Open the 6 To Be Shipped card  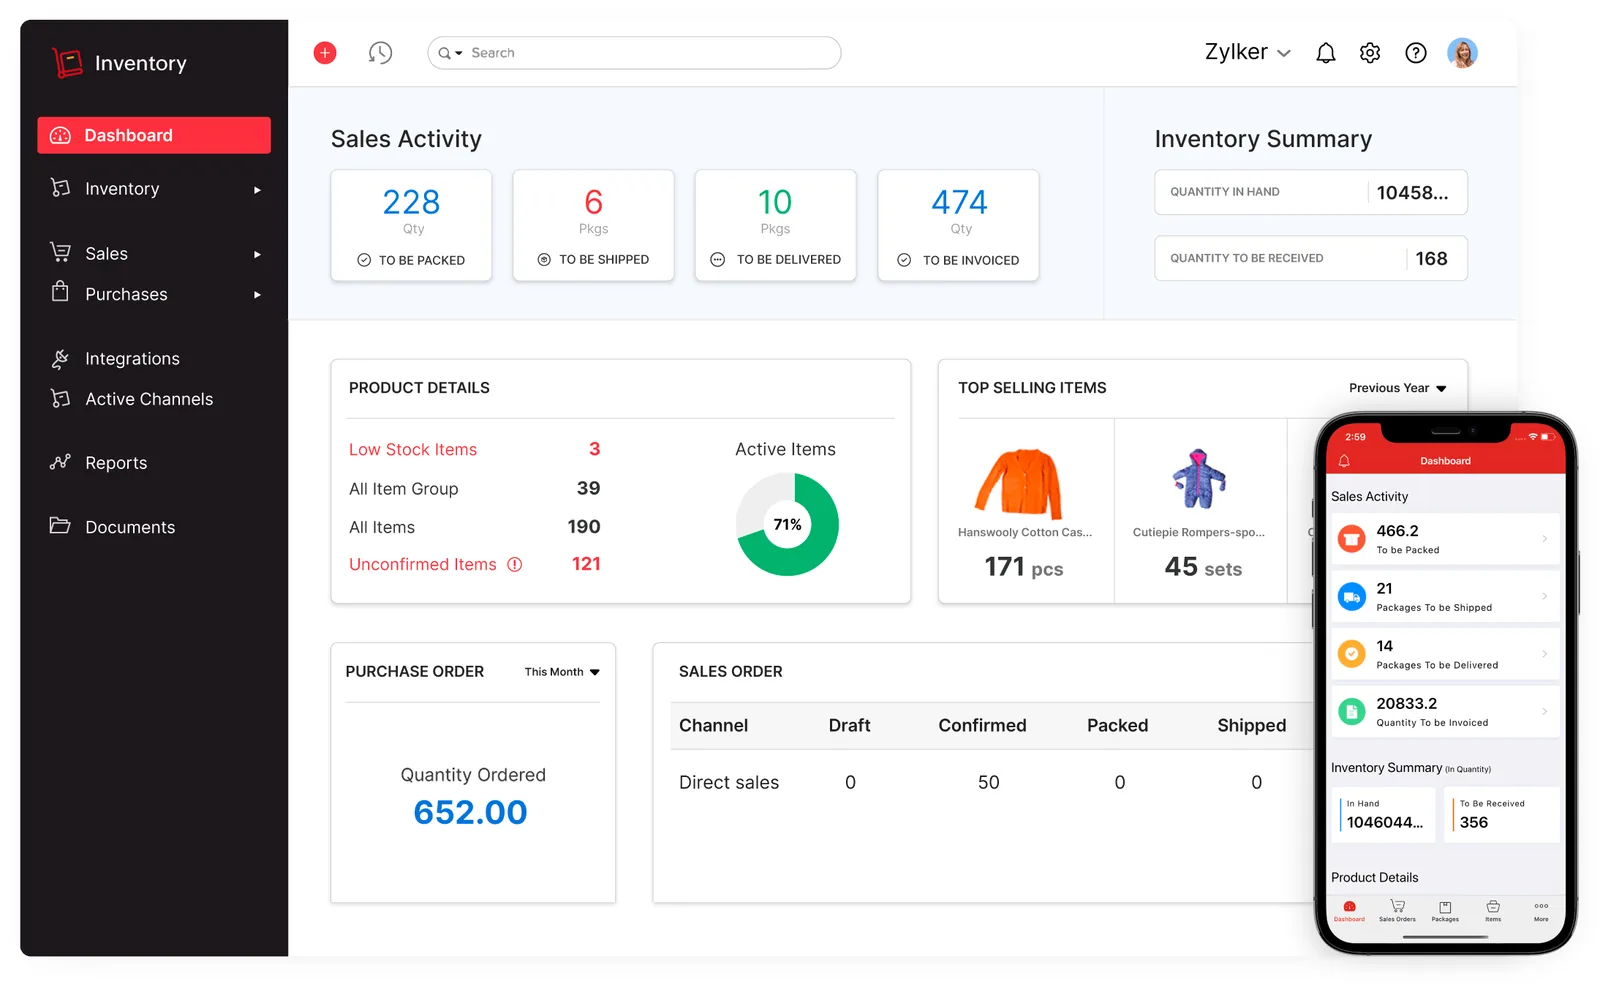pos(593,225)
